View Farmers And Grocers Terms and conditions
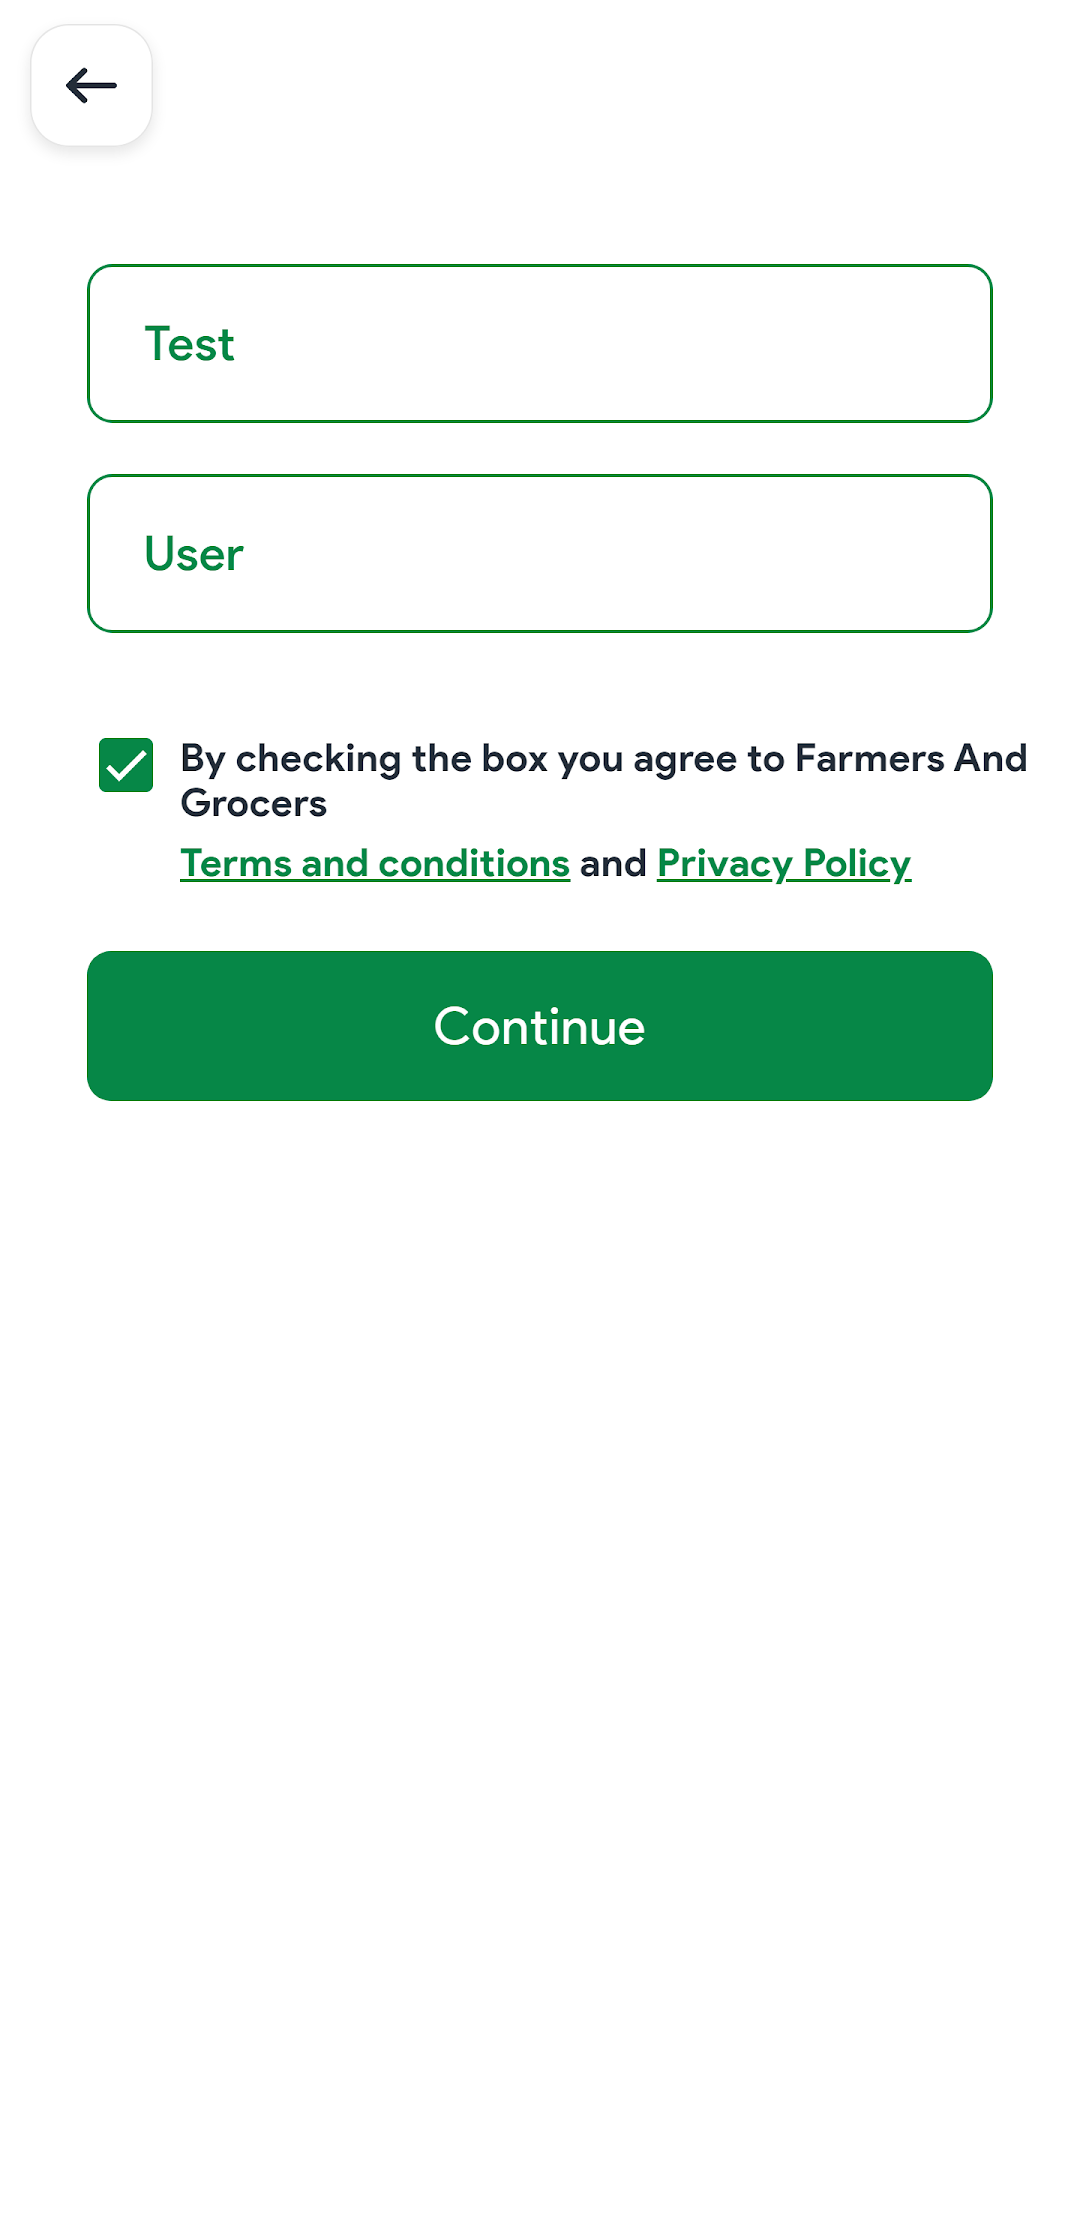The width and height of the screenshot is (1080, 2220). pyautogui.click(x=375, y=863)
